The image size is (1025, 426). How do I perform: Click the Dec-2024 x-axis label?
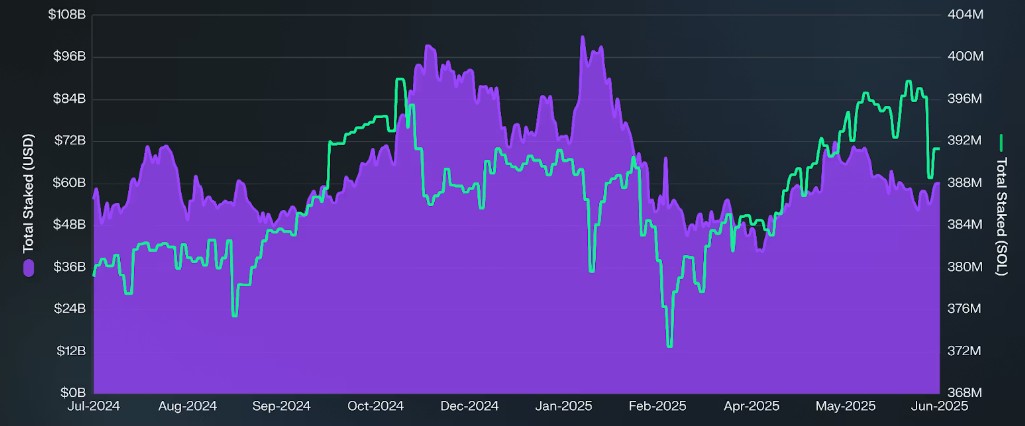470,406
